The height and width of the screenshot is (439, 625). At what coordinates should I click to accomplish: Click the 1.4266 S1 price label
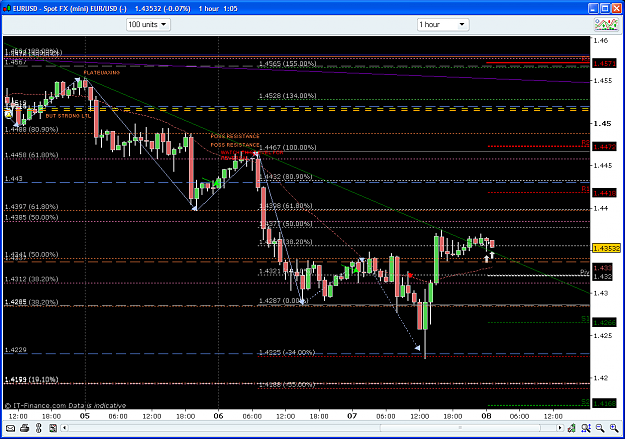point(605,323)
